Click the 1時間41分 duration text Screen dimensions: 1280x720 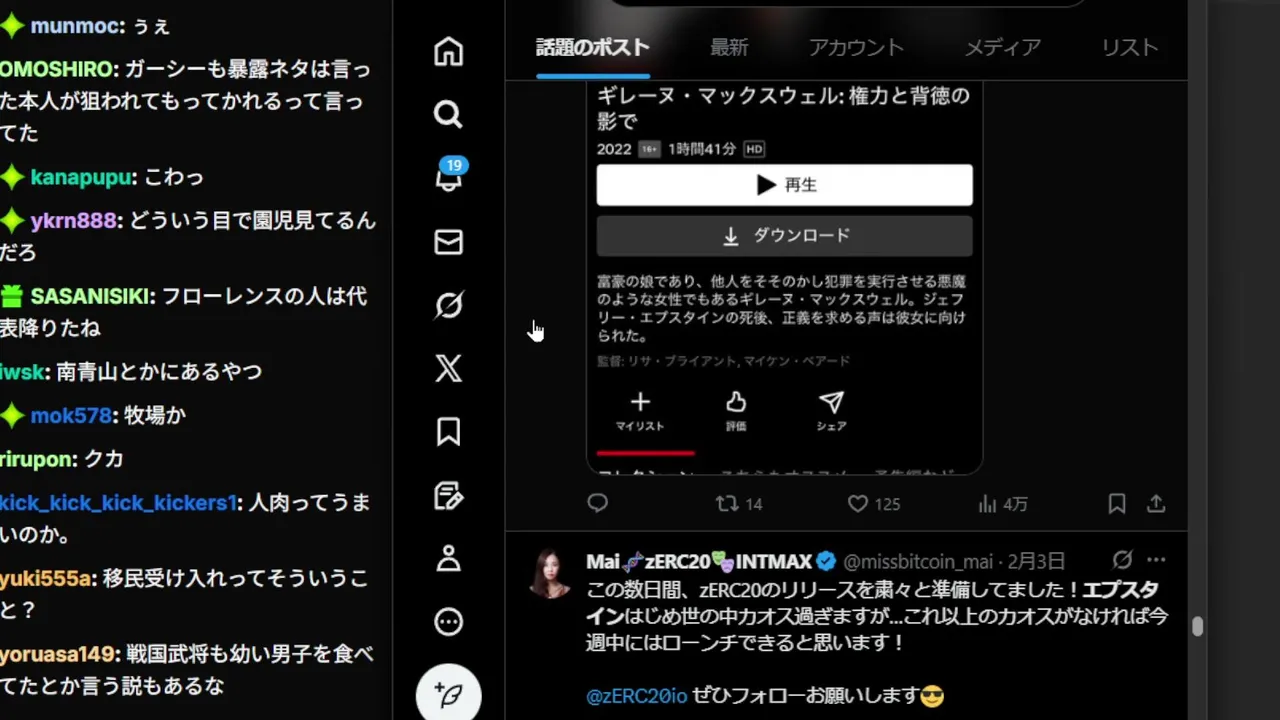pyautogui.click(x=702, y=149)
